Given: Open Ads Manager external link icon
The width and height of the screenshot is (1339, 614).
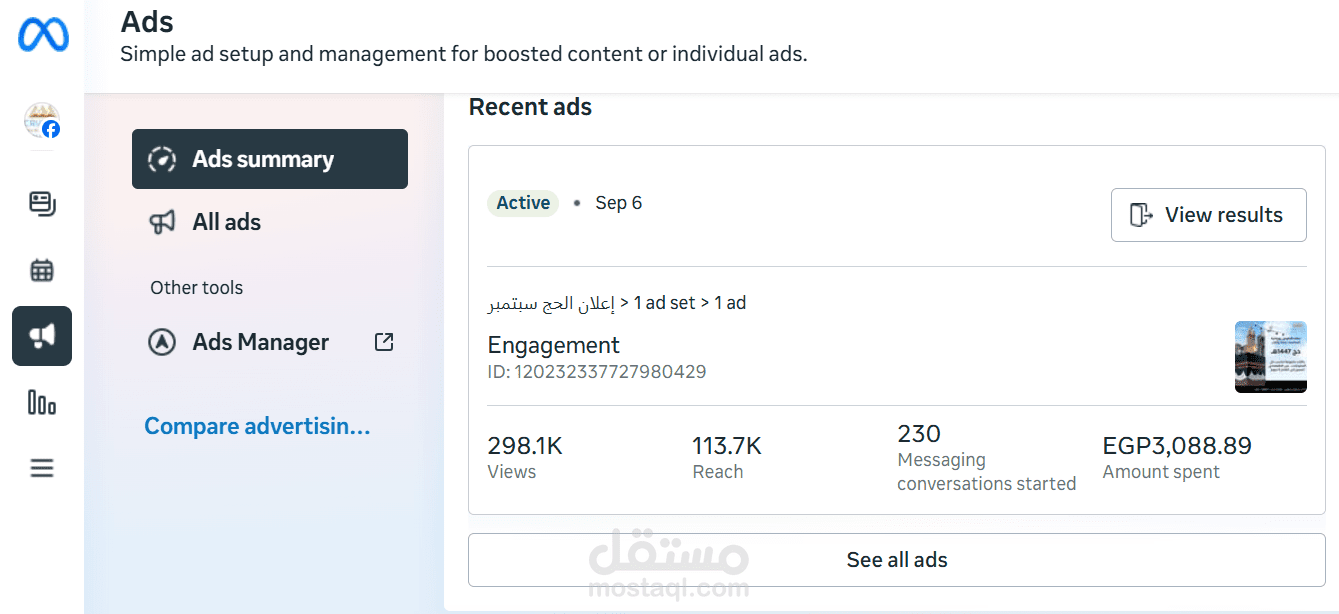Looking at the screenshot, I should click(x=383, y=341).
